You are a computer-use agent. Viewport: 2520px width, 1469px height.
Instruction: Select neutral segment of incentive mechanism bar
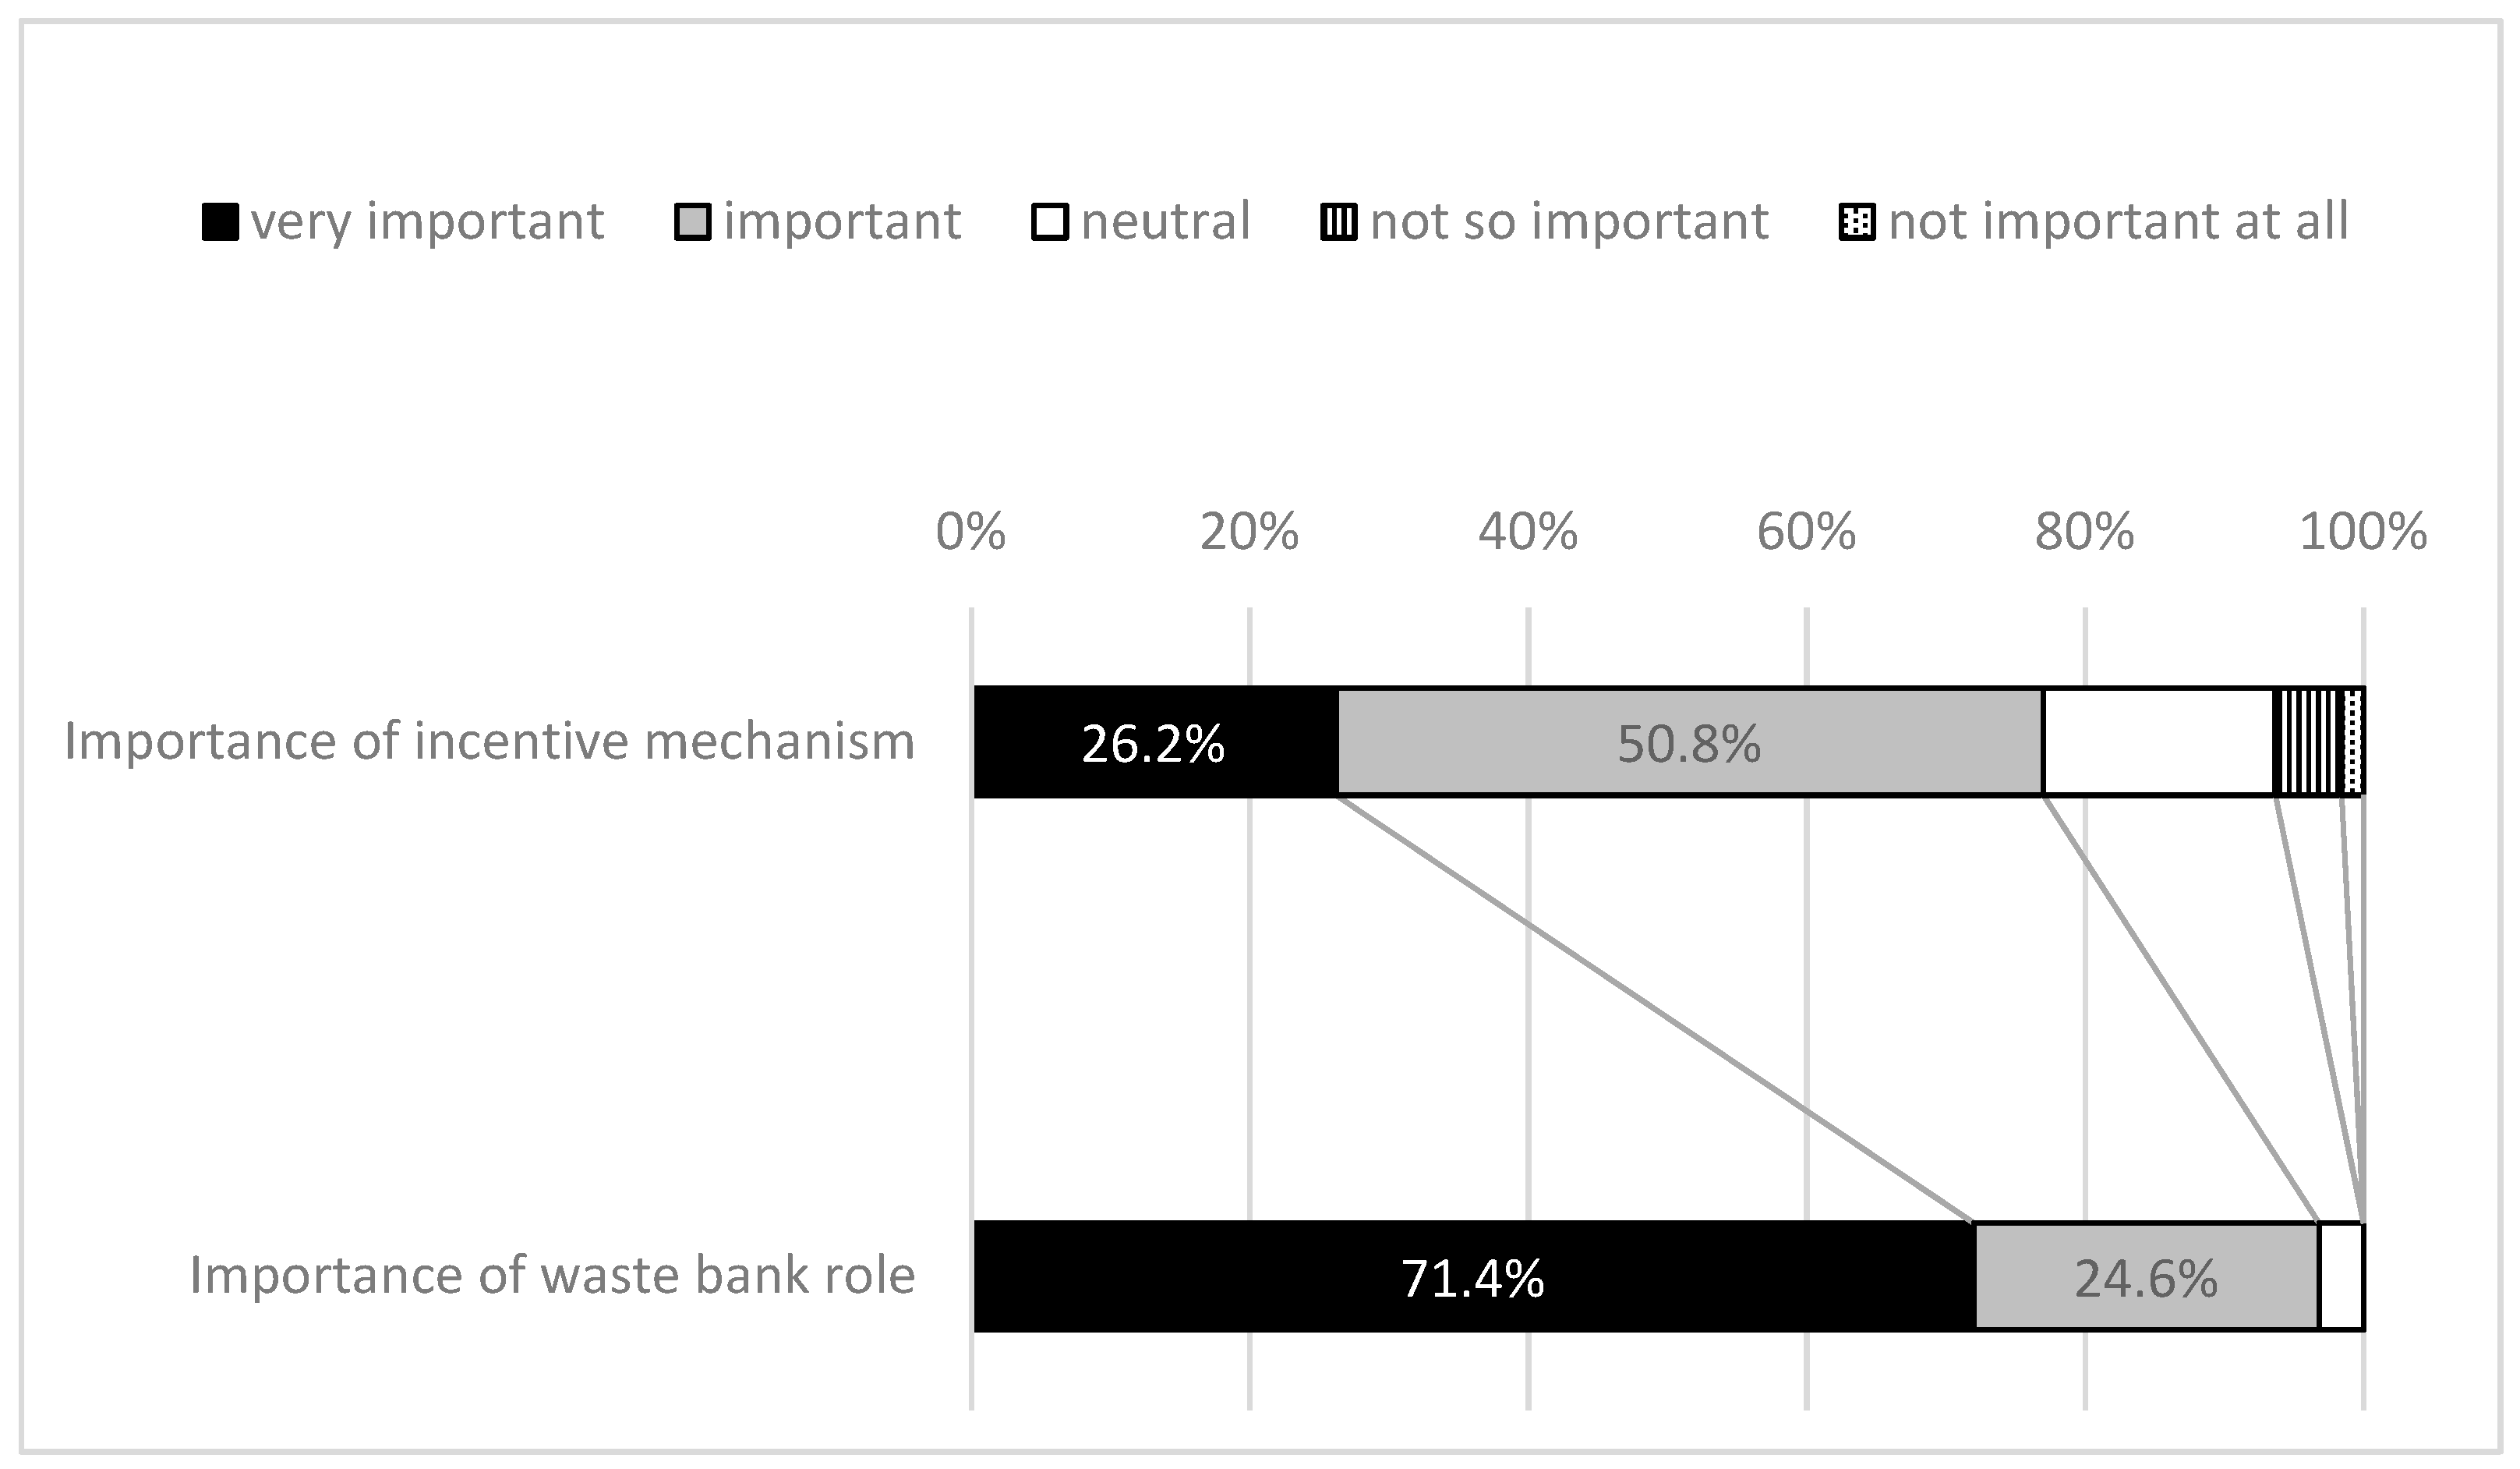click(x=2158, y=743)
